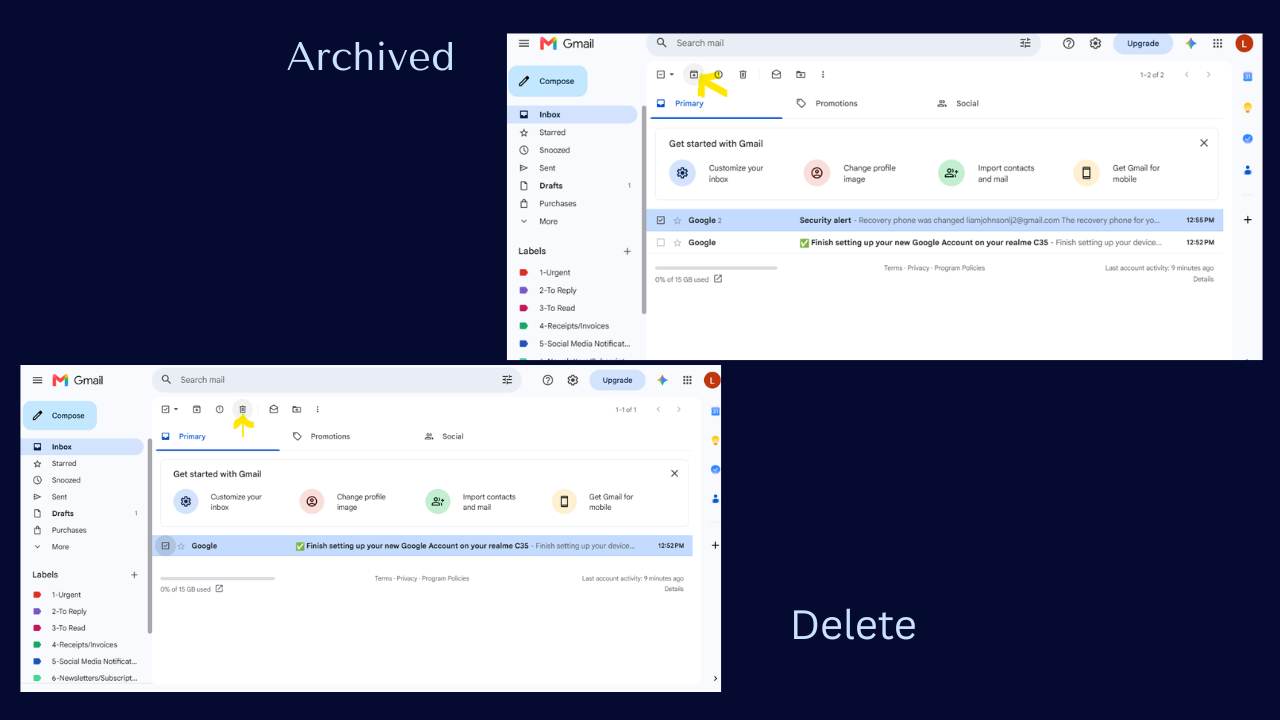The height and width of the screenshot is (720, 1280).
Task: Click Get add-ons plus in upper Gmail side panel
Action: click(x=1248, y=220)
